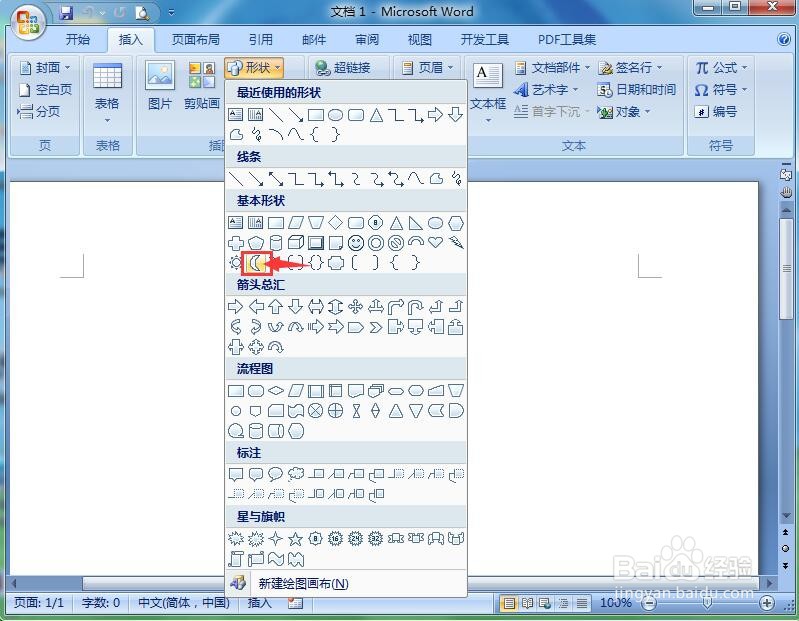Insert 日期和时间 date and time

click(x=636, y=90)
